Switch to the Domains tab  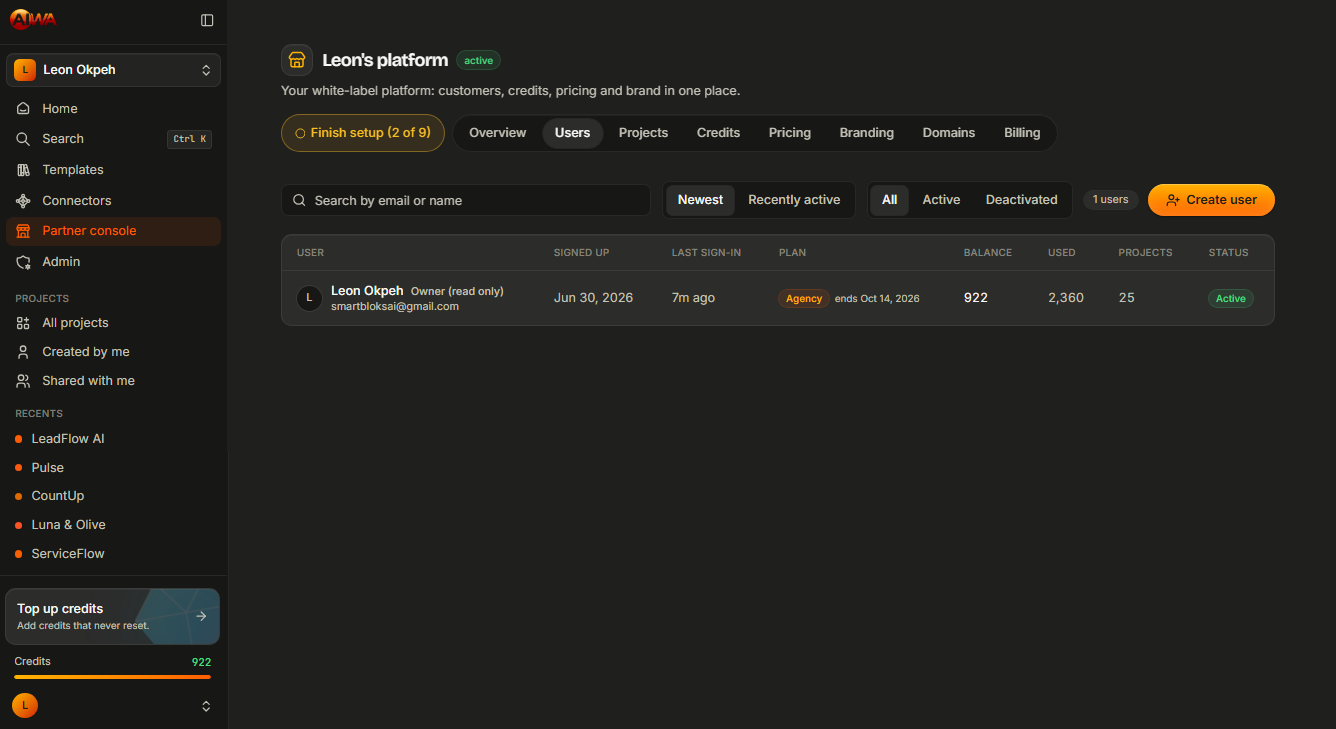pos(948,133)
